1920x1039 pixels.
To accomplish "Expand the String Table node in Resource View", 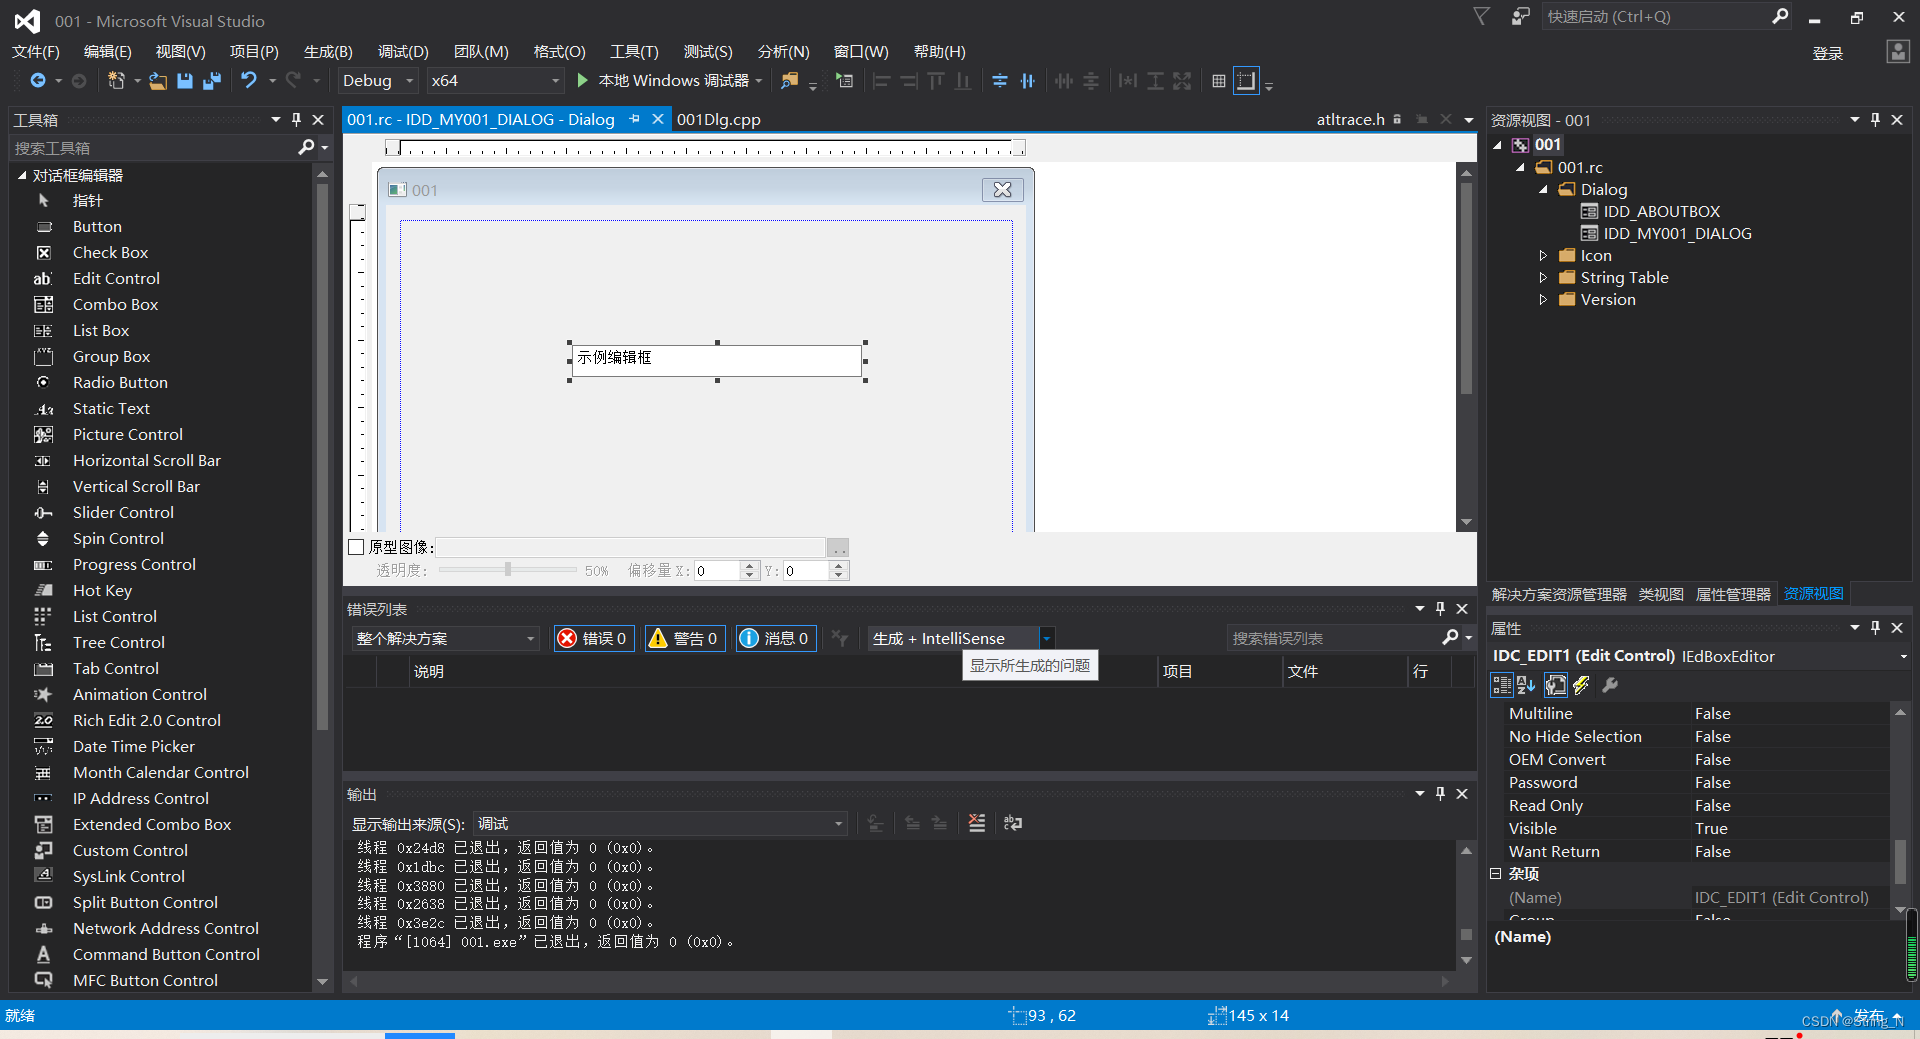I will tap(1544, 277).
